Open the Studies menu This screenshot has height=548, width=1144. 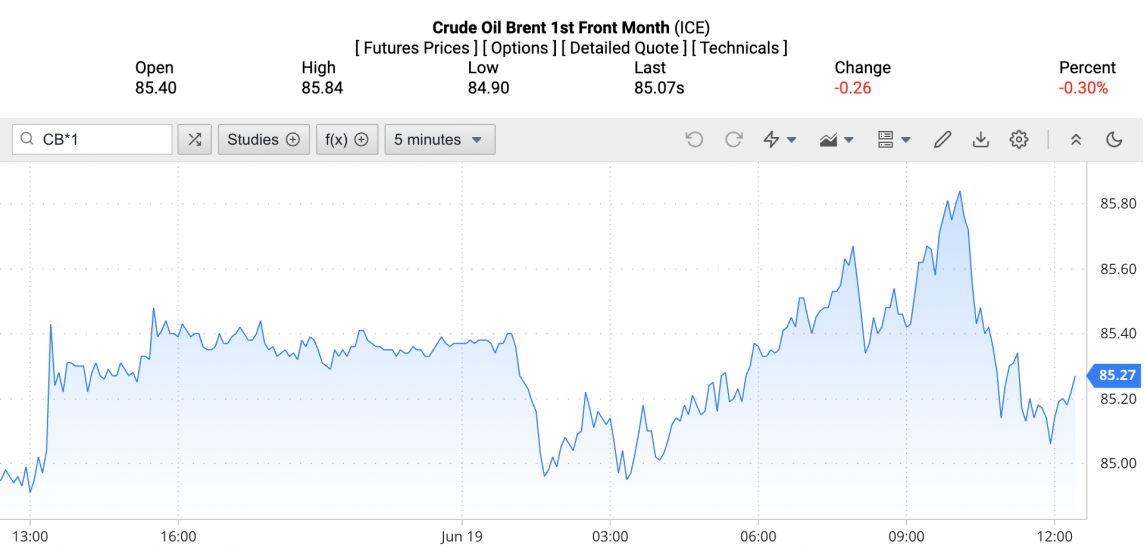(263, 140)
